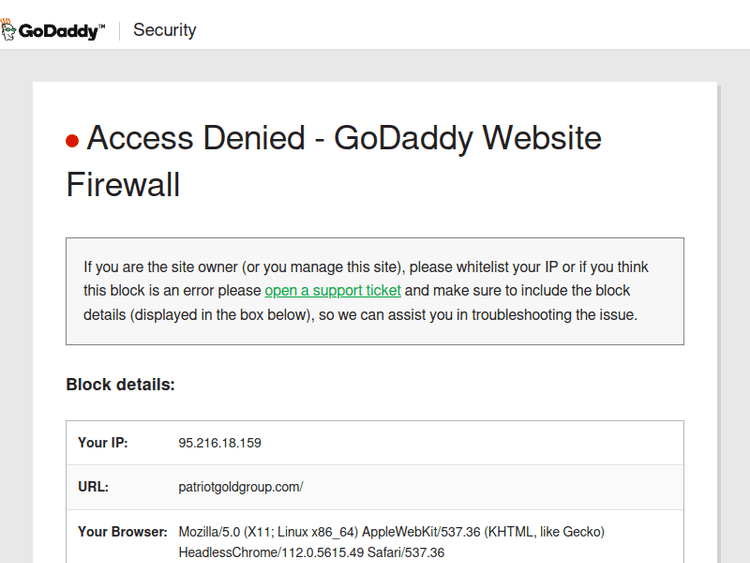This screenshot has width=750, height=563.
Task: Click the word "Firewall" in the heading
Action: [123, 185]
